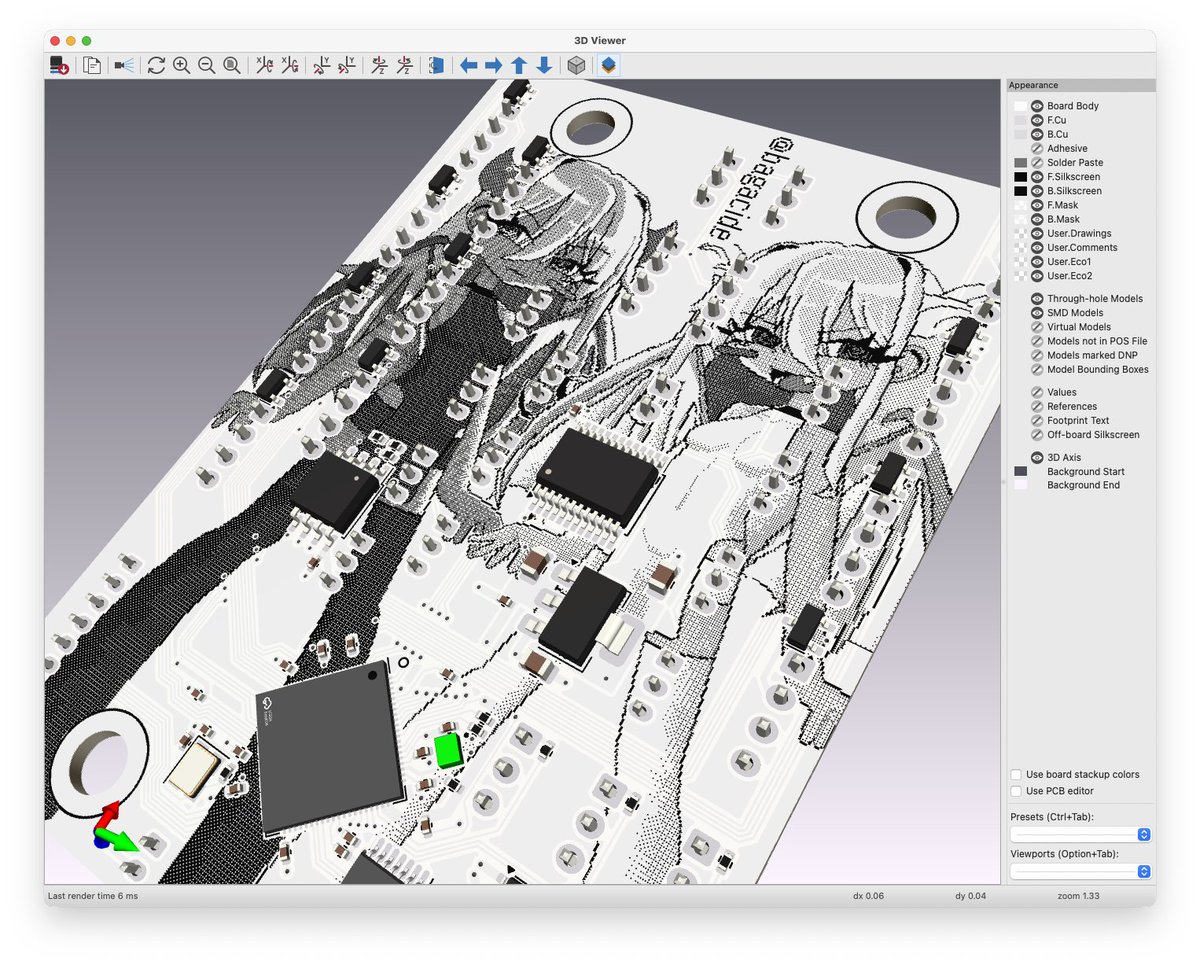Click the 'dy 0.04' status field
This screenshot has width=1200, height=965.
click(971, 896)
